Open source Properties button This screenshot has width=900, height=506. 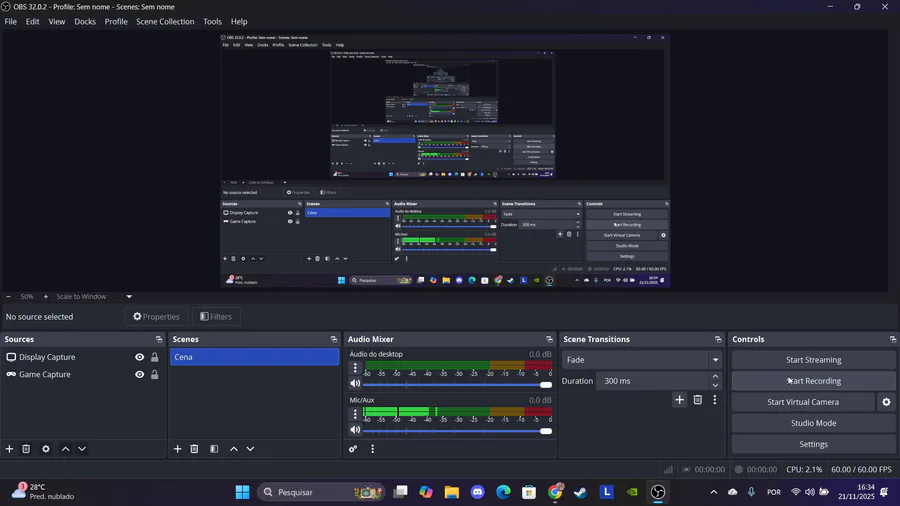click(156, 317)
